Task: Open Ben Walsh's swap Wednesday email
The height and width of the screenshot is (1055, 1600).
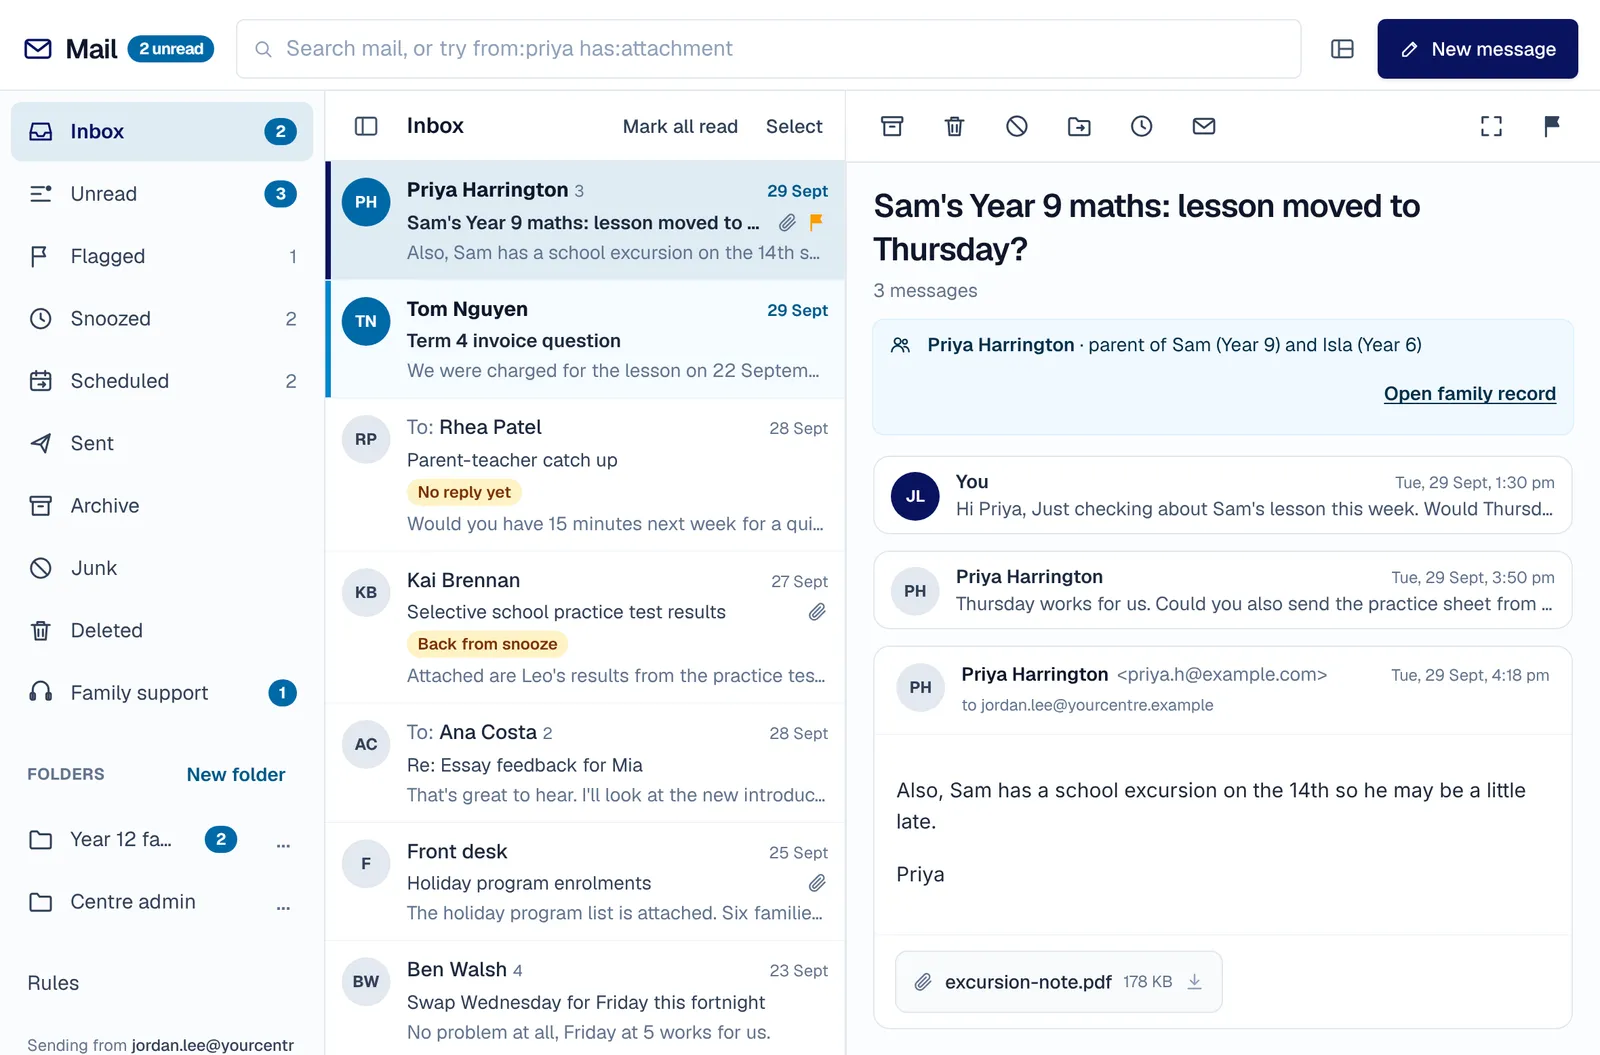Action: coord(586,1000)
